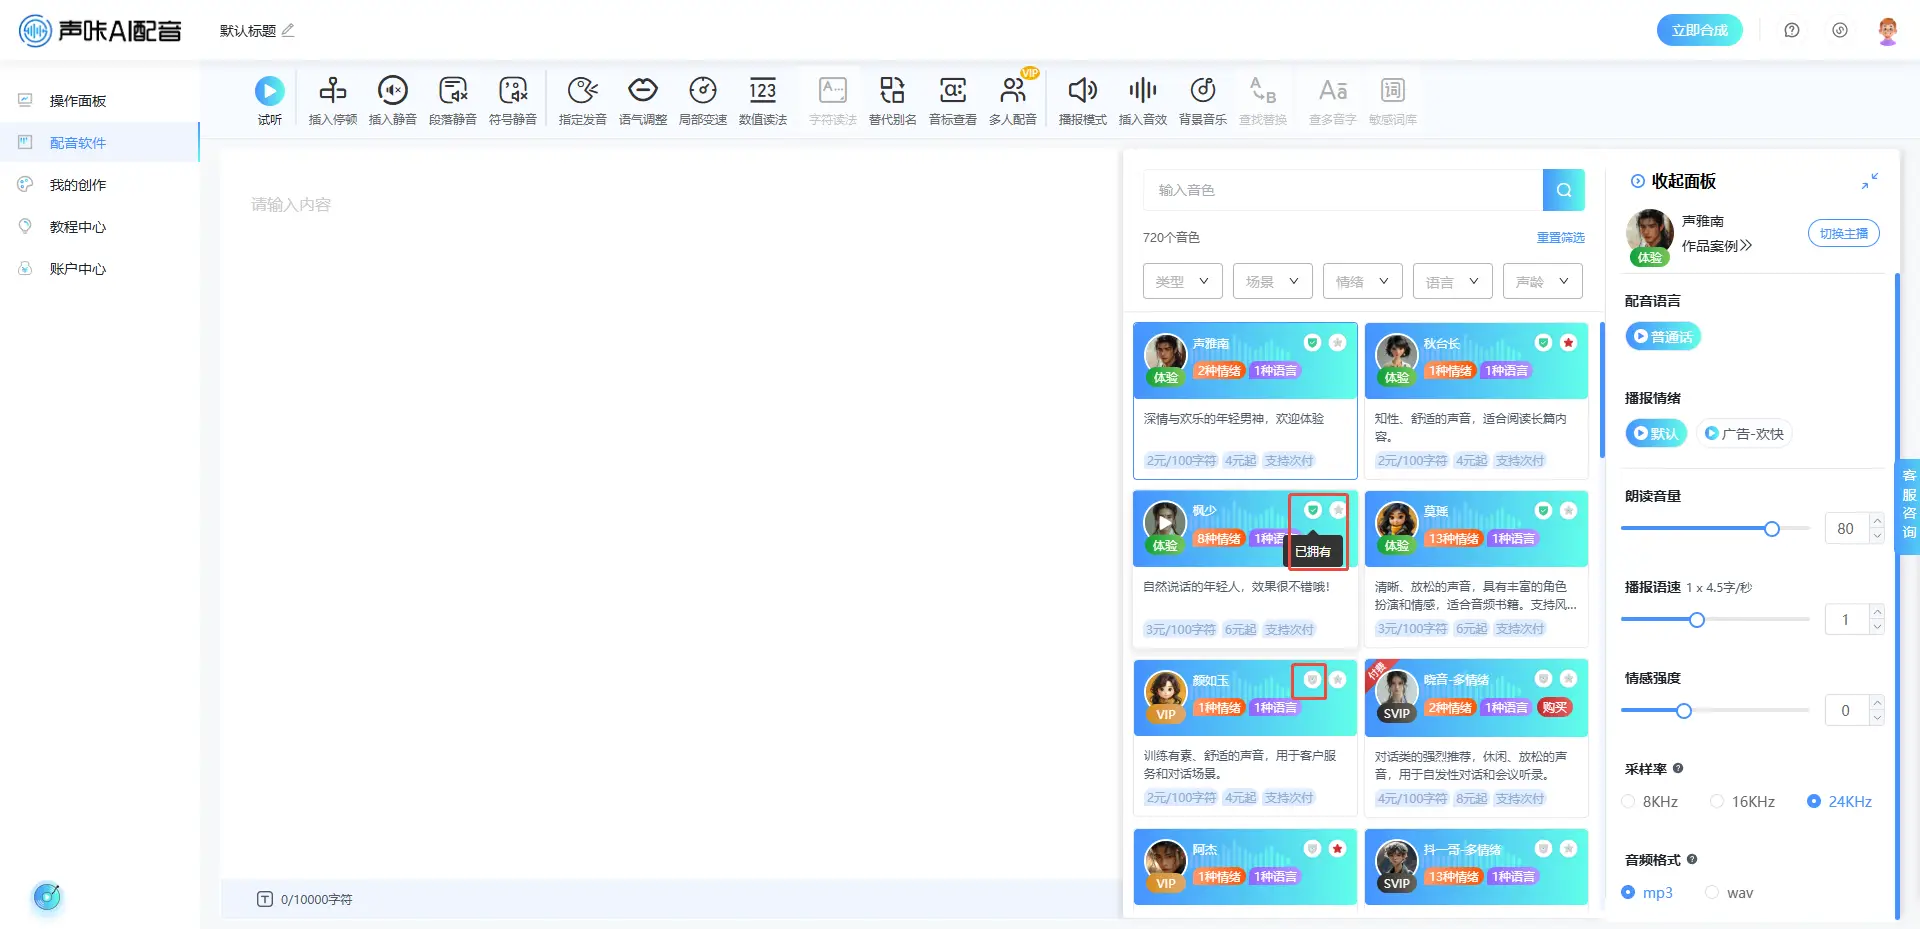The height and width of the screenshot is (929, 1920).
Task: Expand the 情绪 filter dropdown
Action: (1362, 282)
